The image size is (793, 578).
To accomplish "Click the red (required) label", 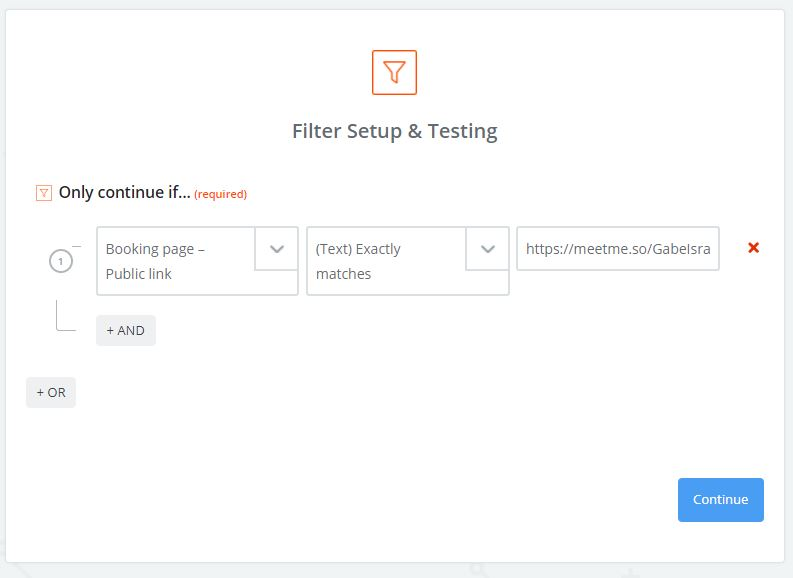I will point(220,194).
